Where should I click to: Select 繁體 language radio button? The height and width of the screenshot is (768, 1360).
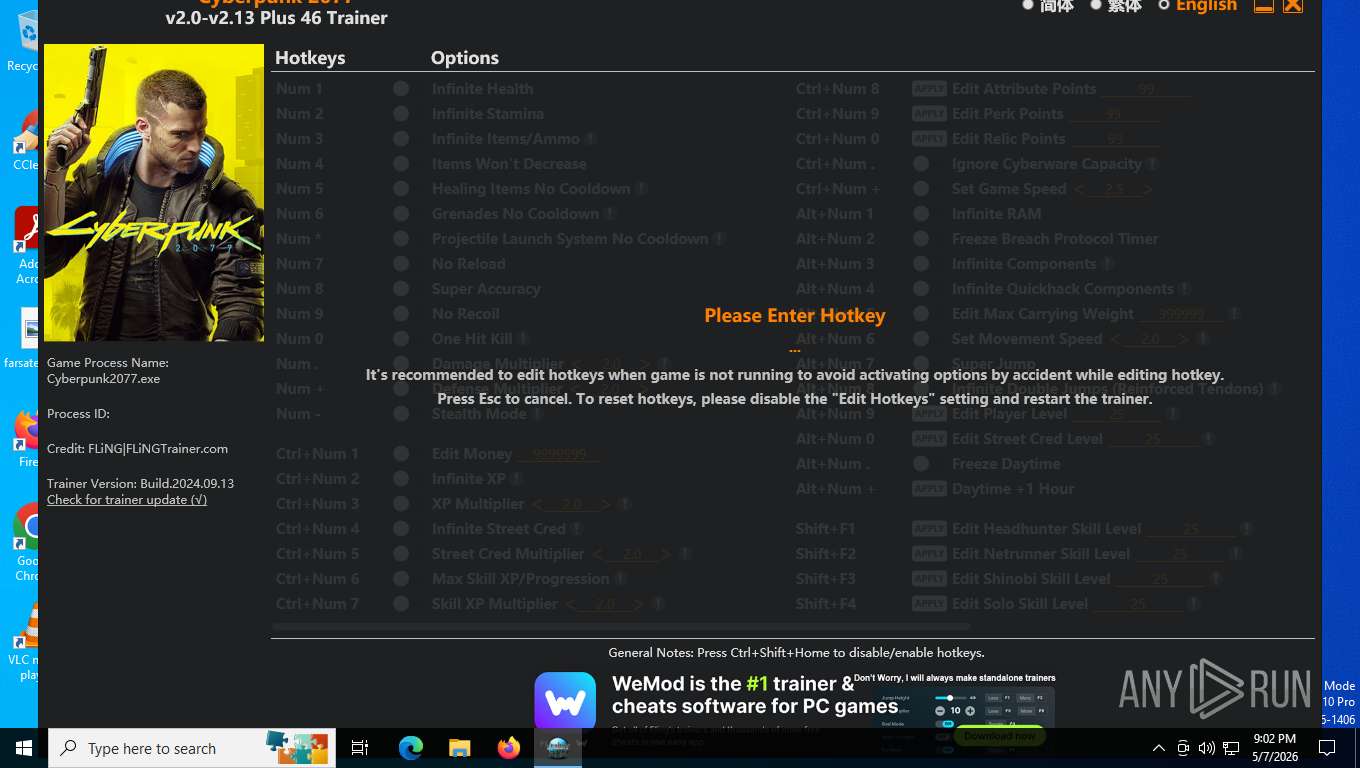[1096, 5]
